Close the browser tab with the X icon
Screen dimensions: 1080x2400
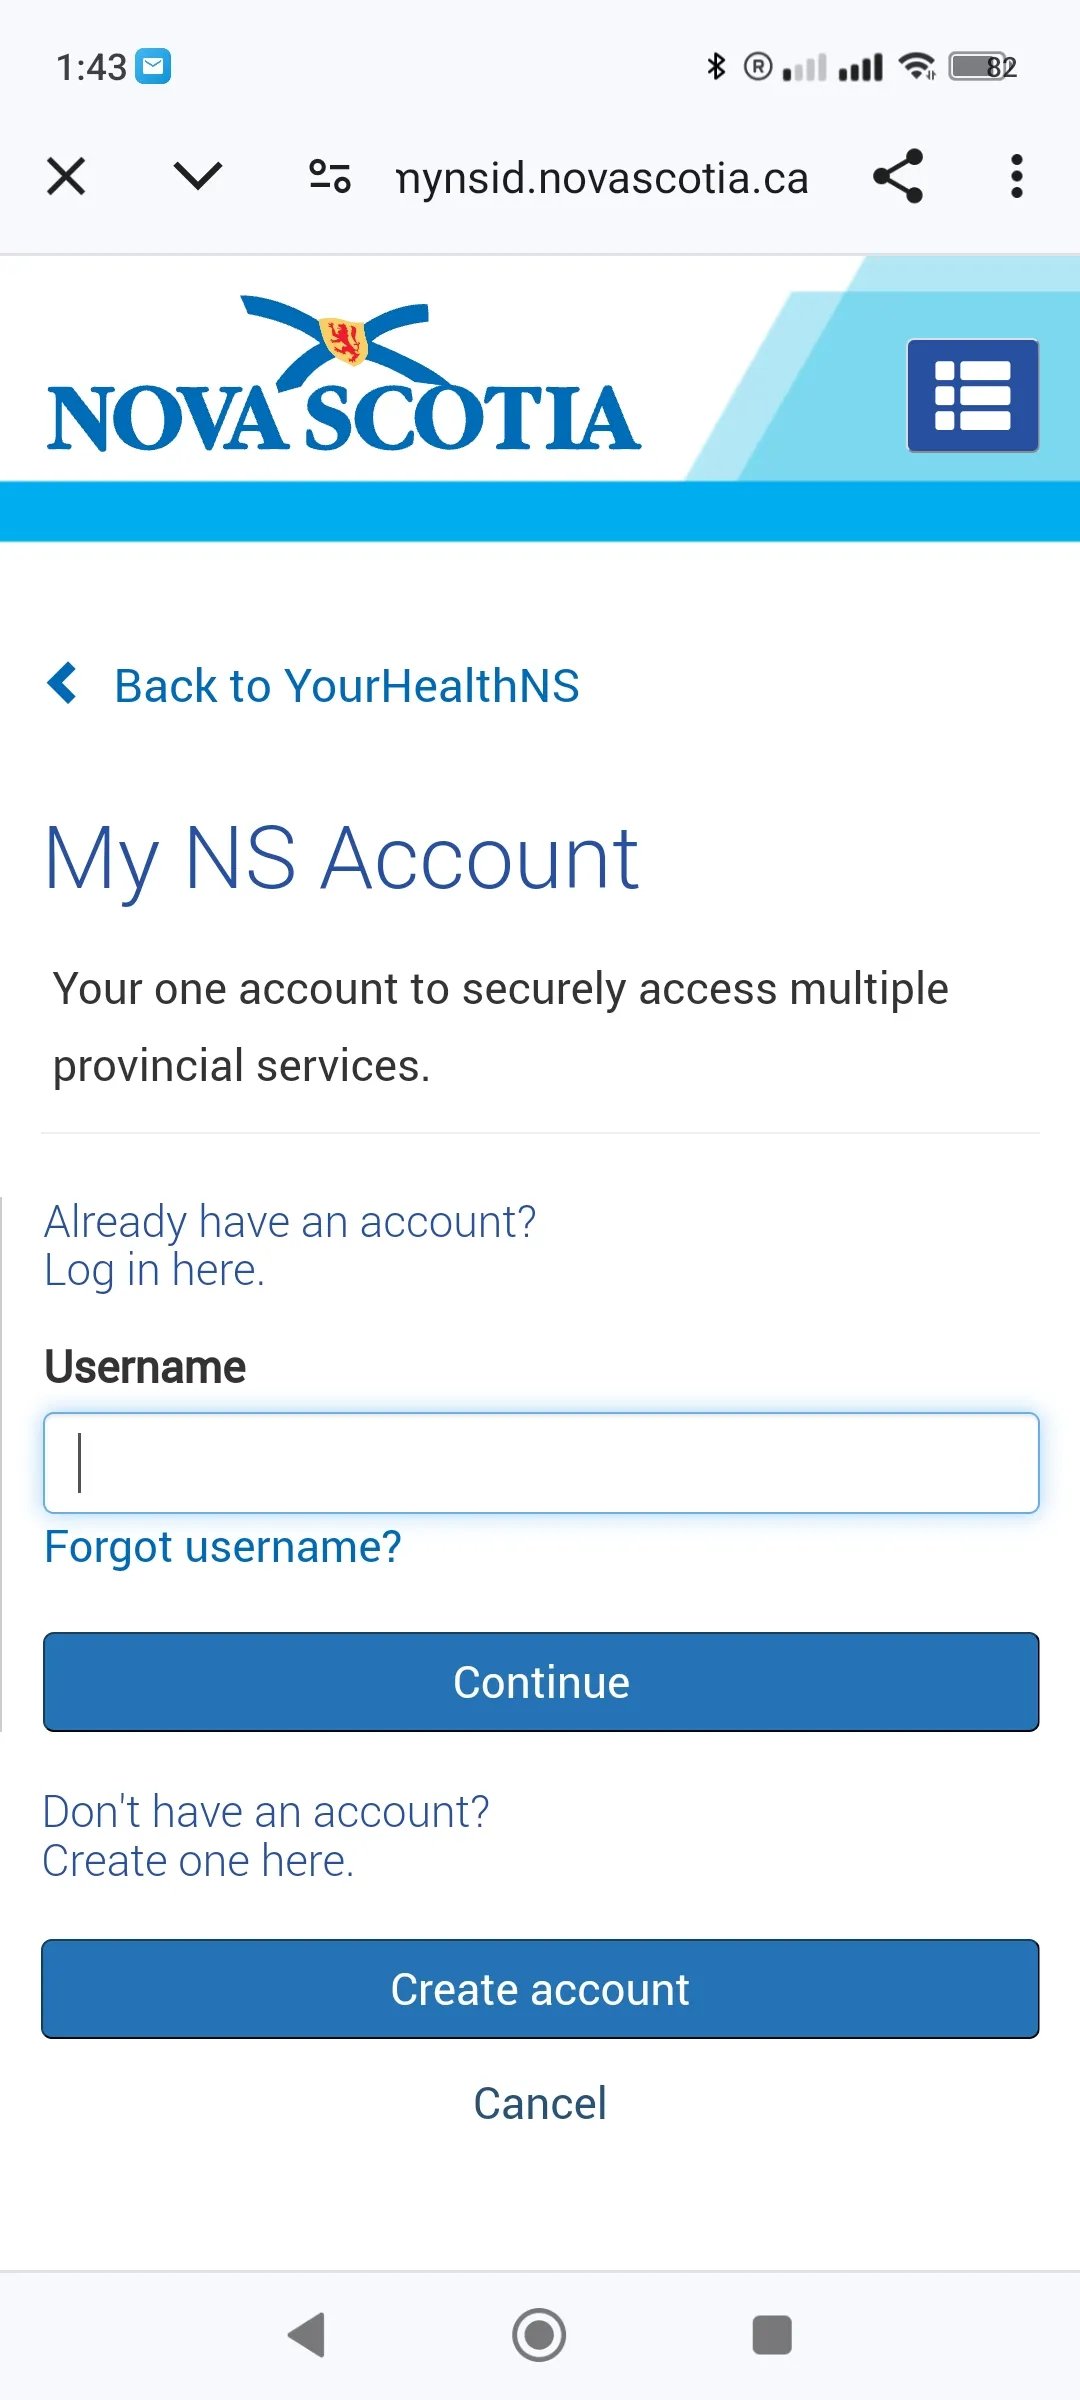tap(66, 177)
